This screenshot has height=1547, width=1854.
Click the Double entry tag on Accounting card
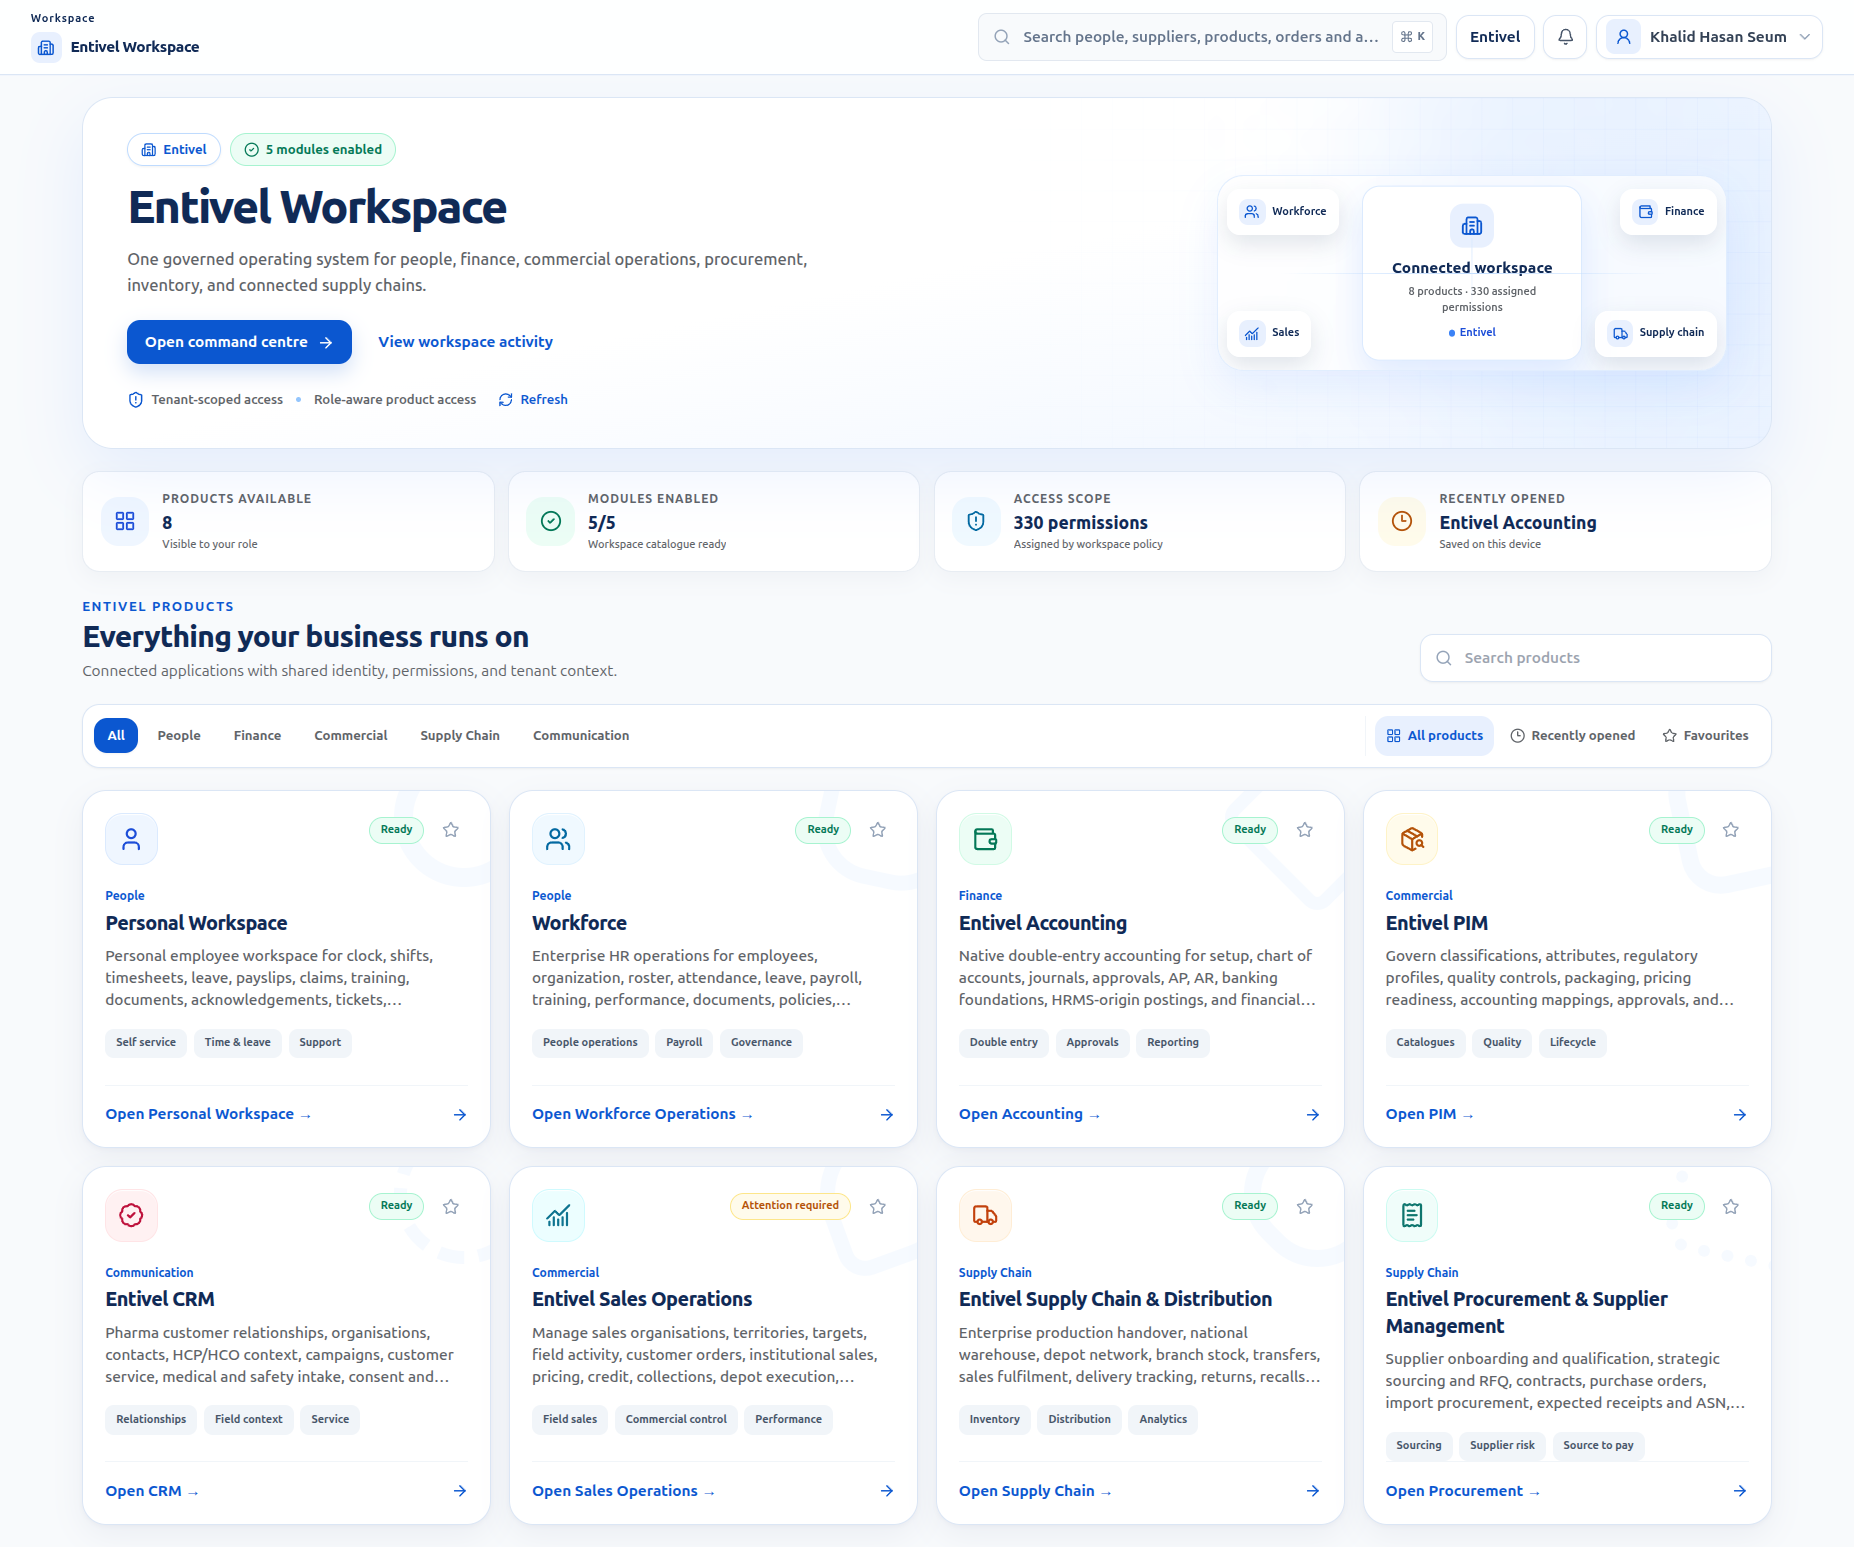[1004, 1043]
